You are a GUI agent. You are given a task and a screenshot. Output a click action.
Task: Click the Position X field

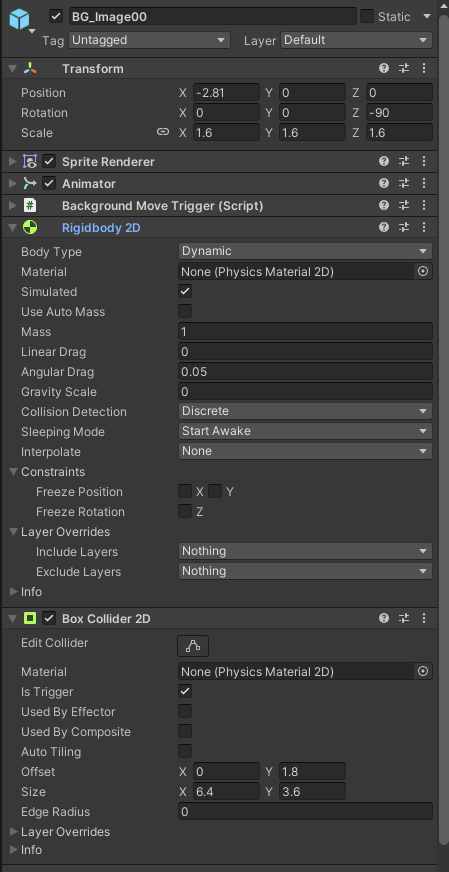226,92
